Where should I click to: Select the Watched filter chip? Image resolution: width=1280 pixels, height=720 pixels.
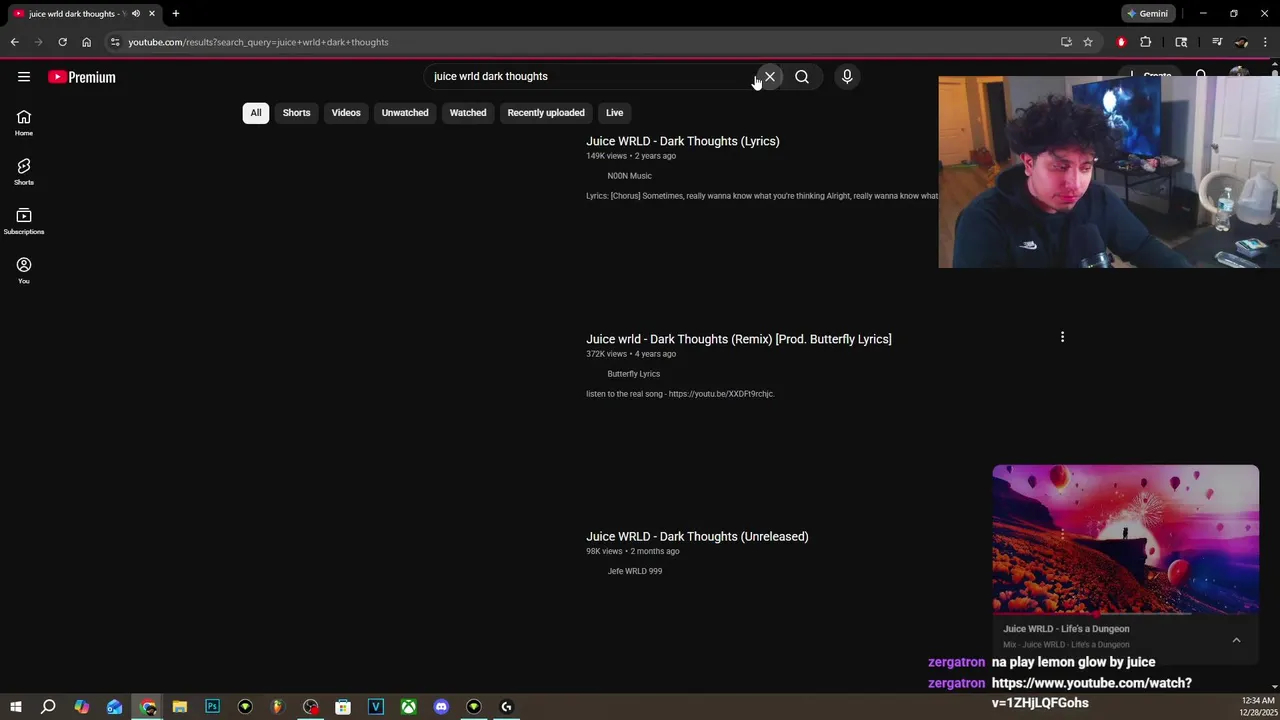tap(468, 113)
